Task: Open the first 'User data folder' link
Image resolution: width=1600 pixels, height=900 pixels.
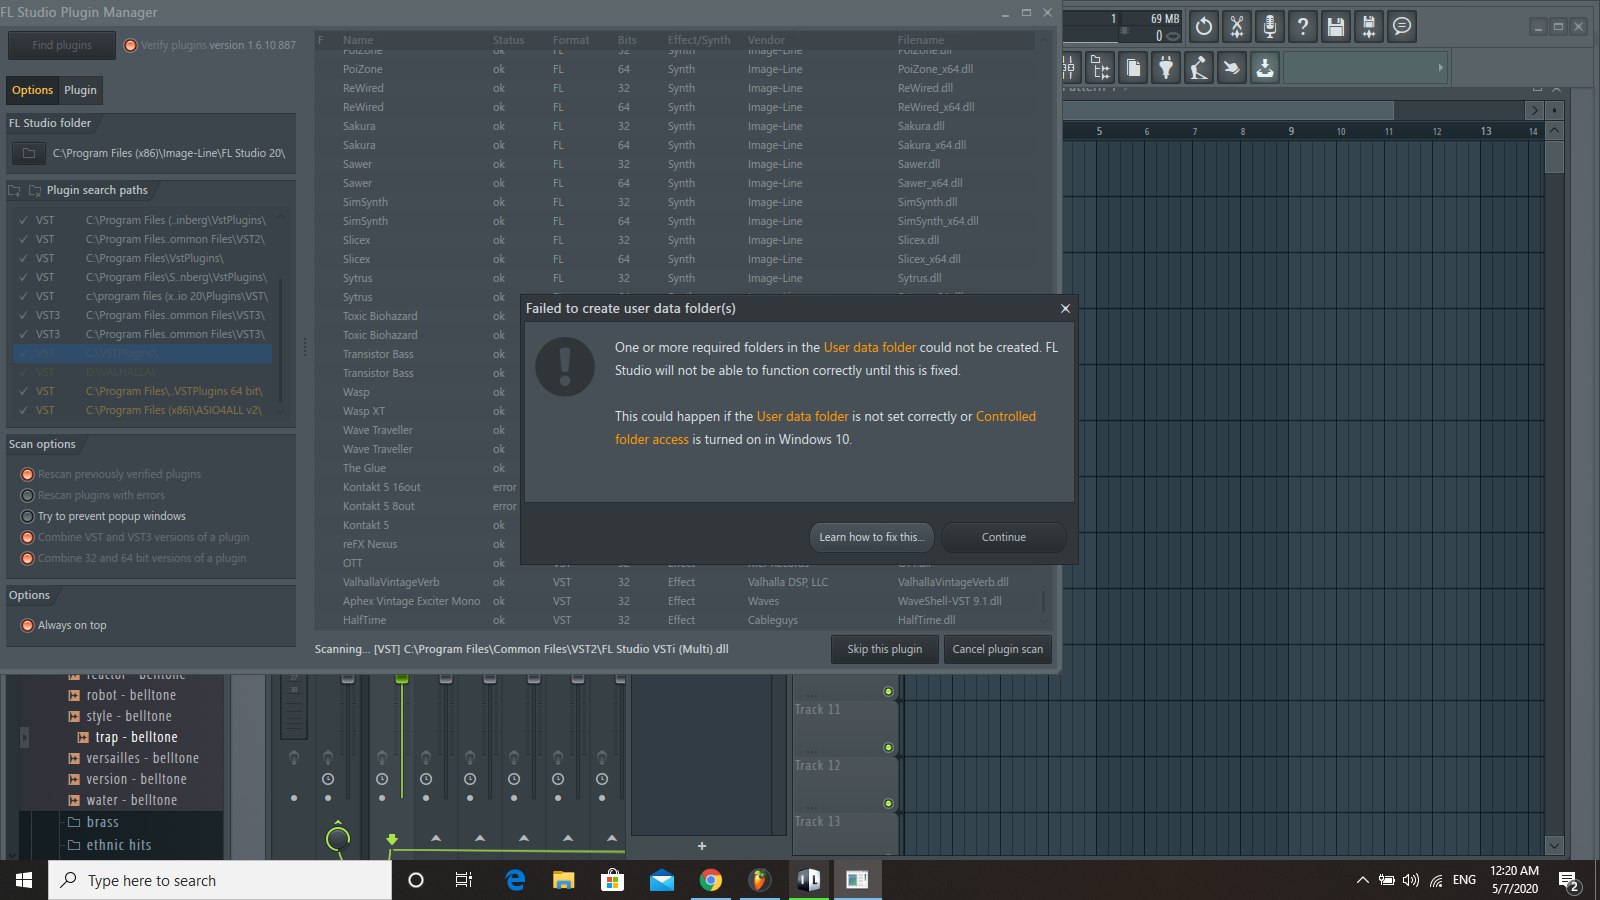Action: tap(869, 347)
